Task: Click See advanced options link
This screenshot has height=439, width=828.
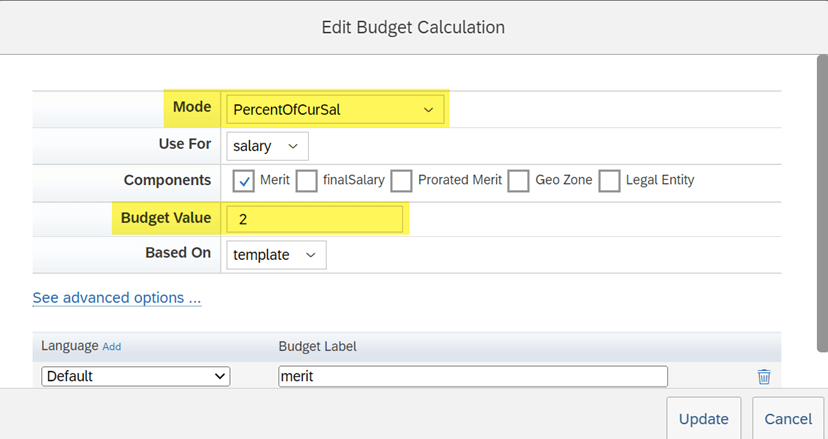Action: pos(117,298)
